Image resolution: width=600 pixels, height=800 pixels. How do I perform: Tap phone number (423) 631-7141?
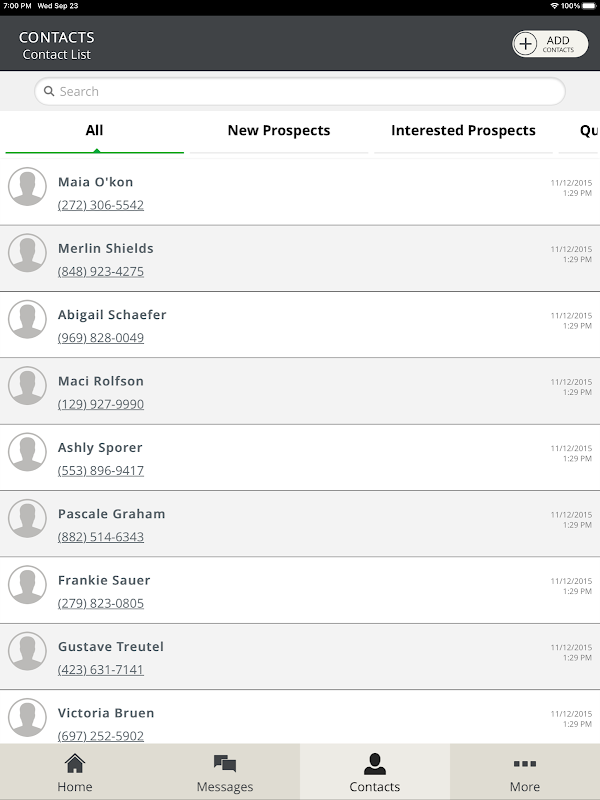(x=101, y=670)
